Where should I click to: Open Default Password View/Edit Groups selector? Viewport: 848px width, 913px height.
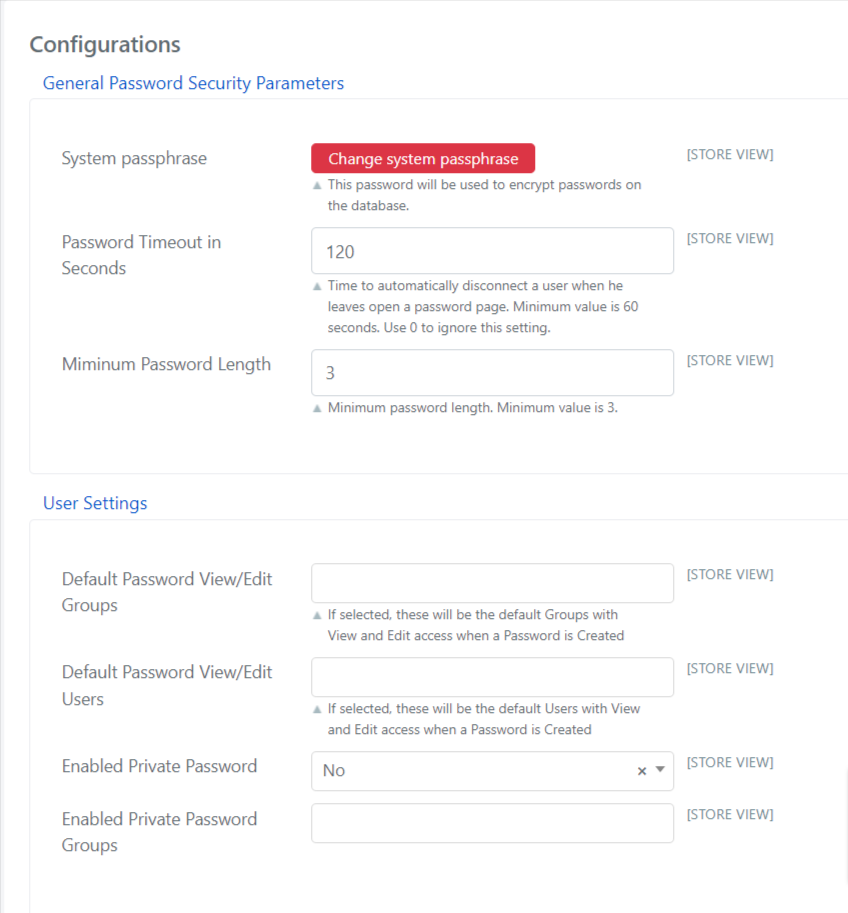pos(492,583)
